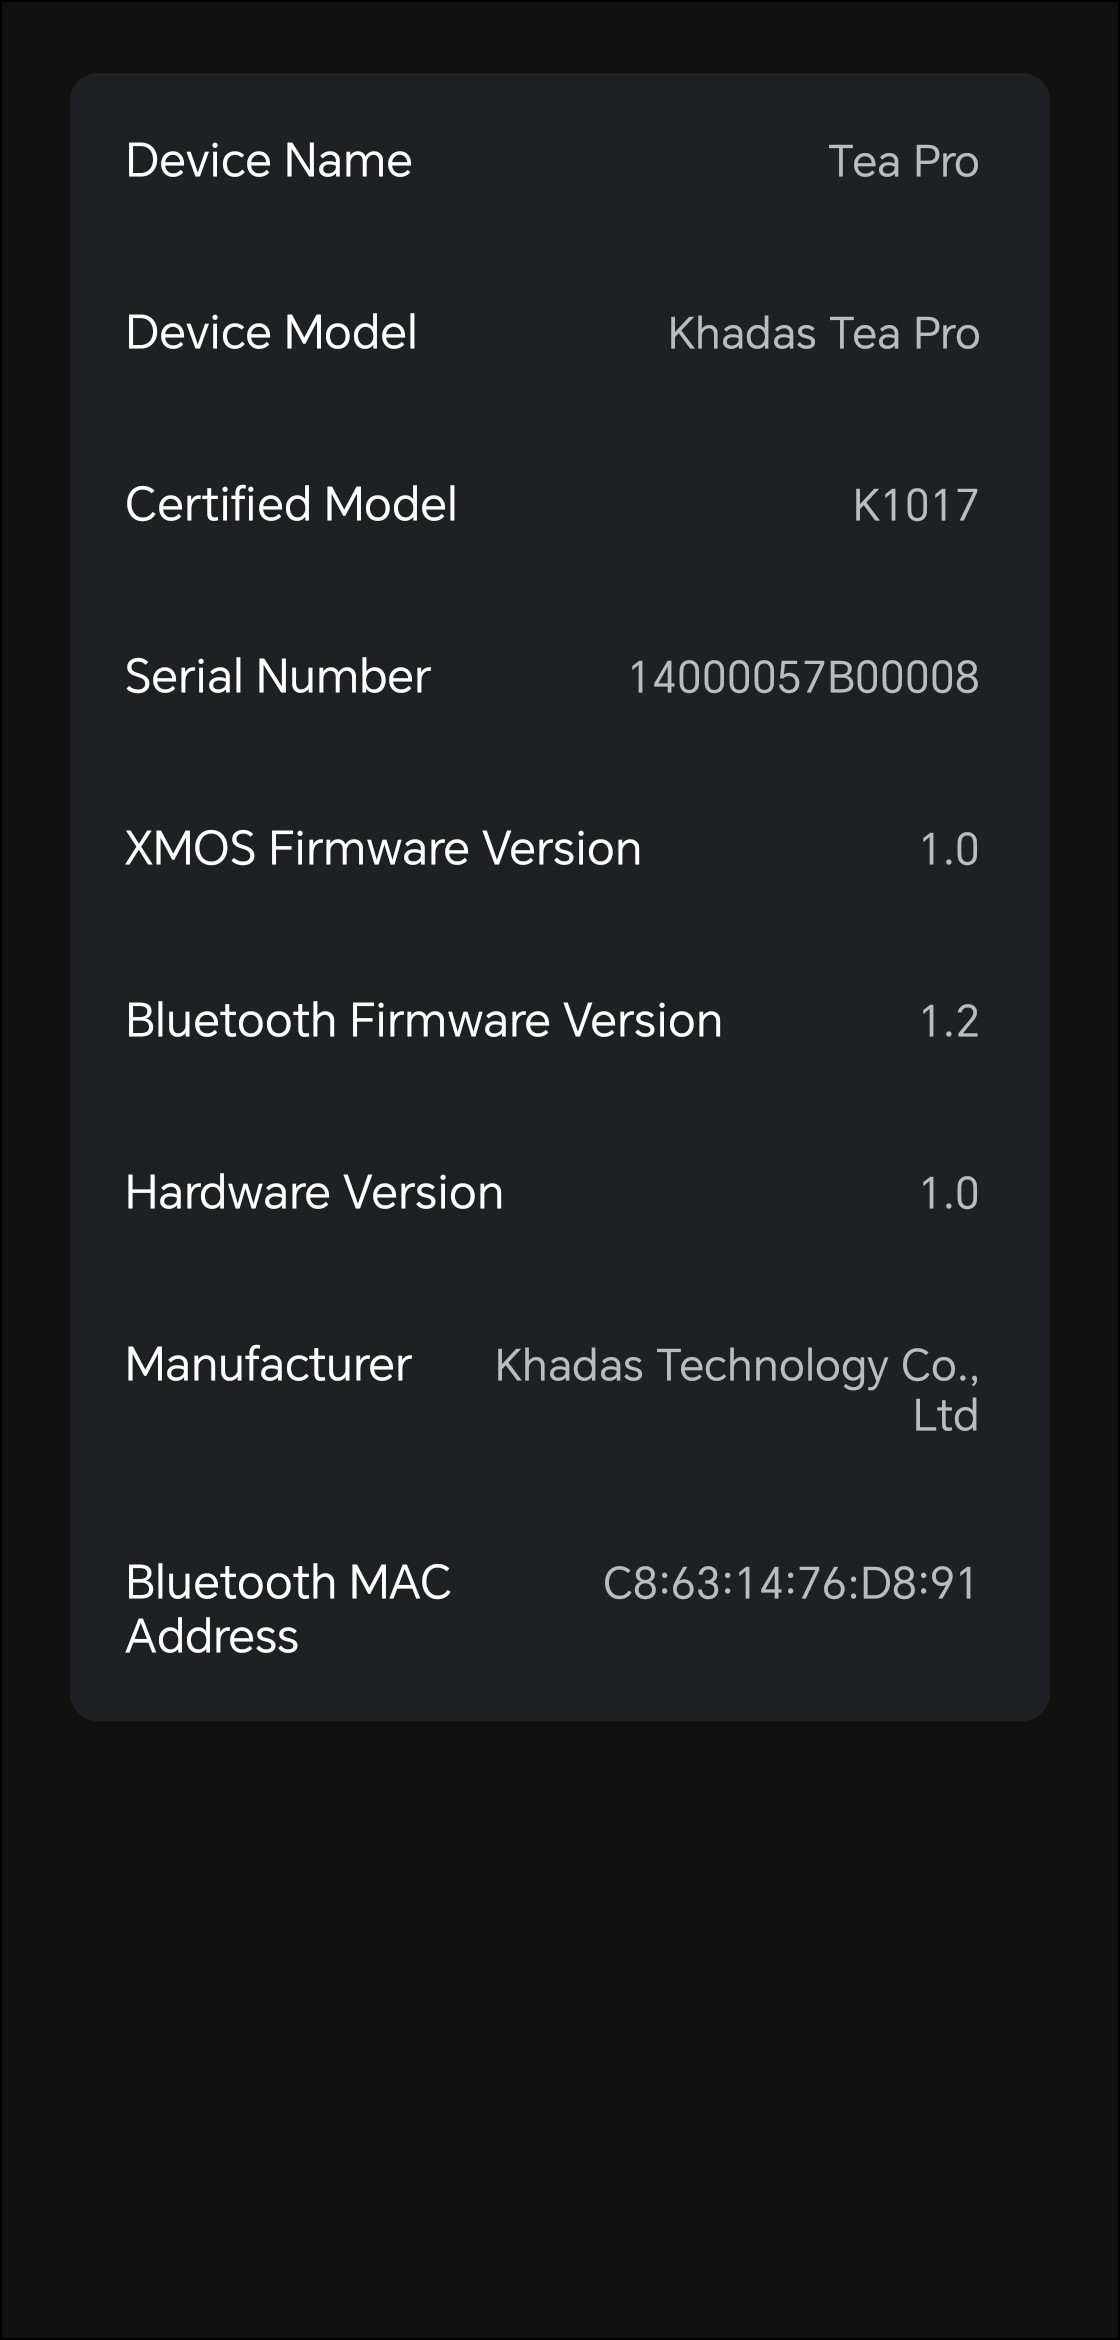Tap the Bluetooth MAC Address label
This screenshot has height=2340, width=1120.
288,1609
